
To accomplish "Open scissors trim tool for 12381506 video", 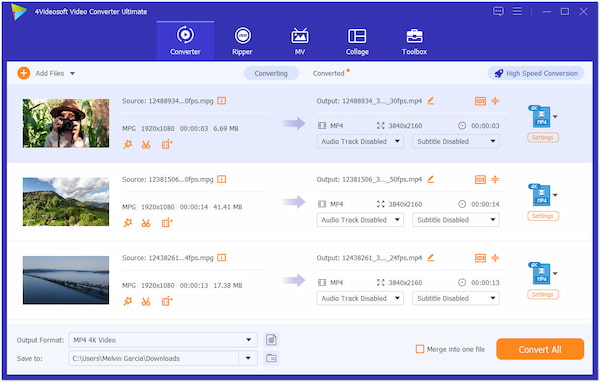I will (x=146, y=223).
